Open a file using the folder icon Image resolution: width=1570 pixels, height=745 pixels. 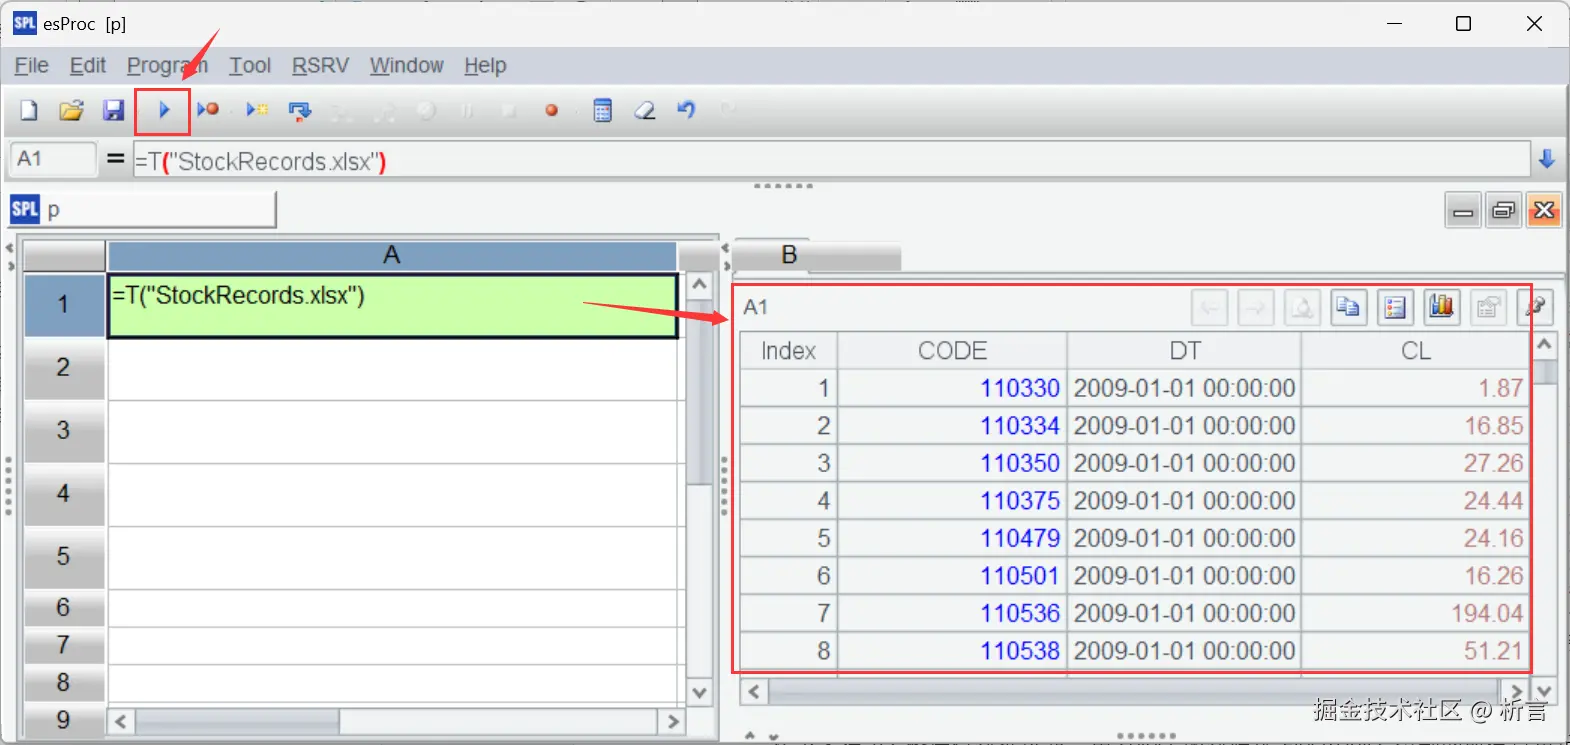coord(71,110)
